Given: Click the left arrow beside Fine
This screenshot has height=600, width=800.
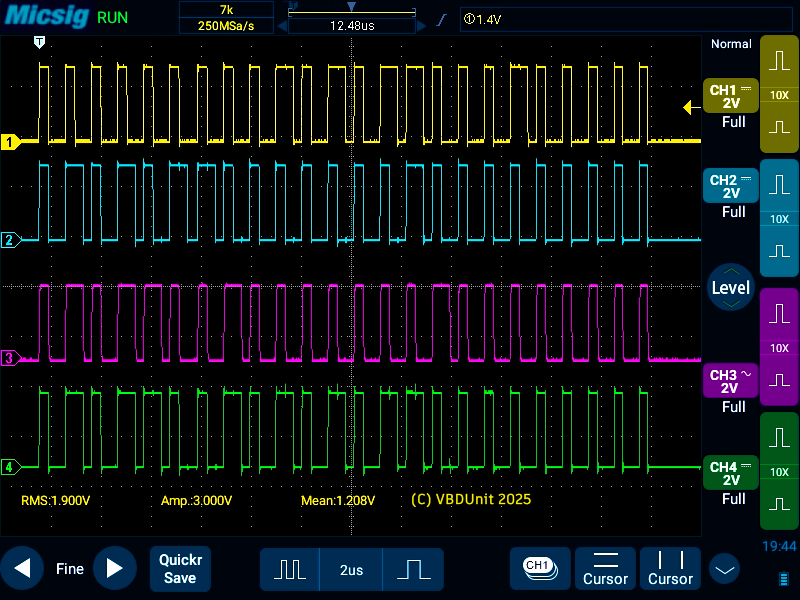Looking at the screenshot, I should point(22,569).
